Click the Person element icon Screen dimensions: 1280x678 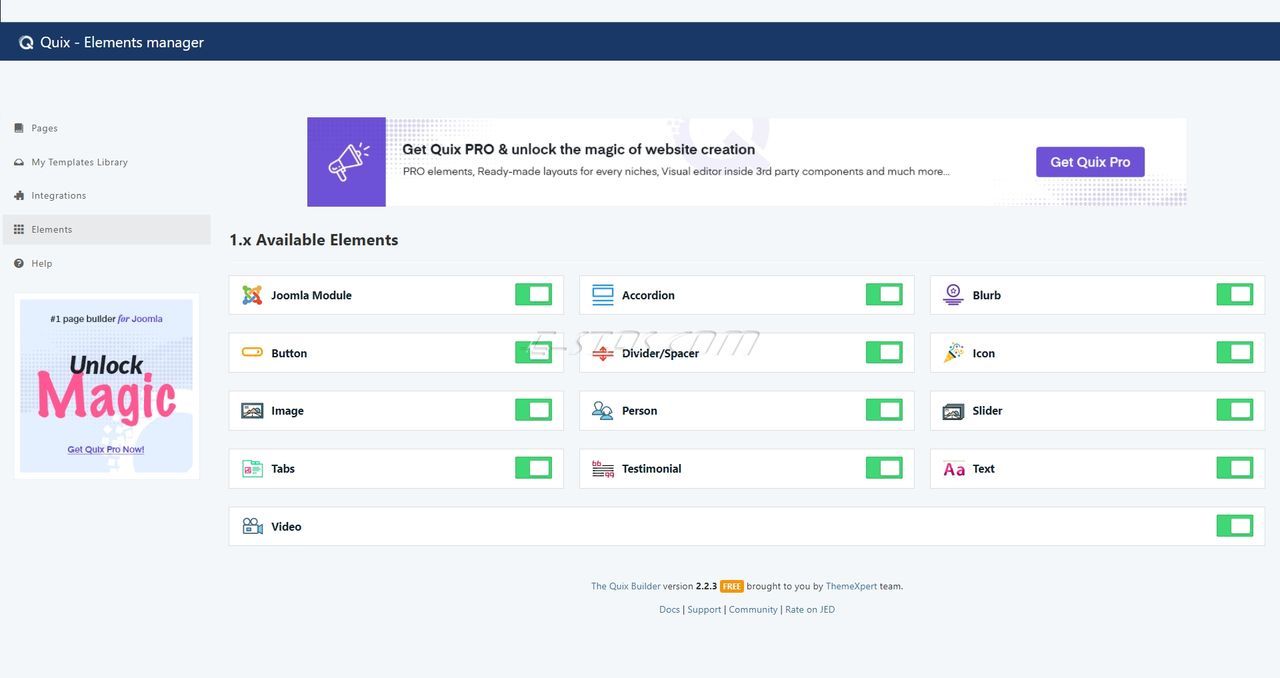[x=603, y=411]
